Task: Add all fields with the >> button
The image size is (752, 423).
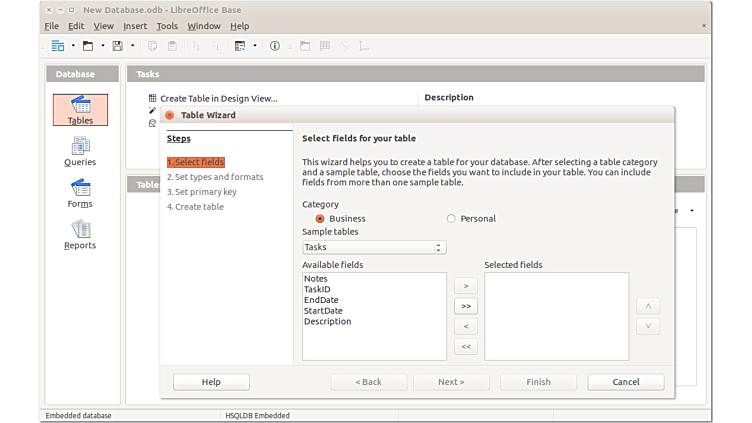Action: (465, 306)
